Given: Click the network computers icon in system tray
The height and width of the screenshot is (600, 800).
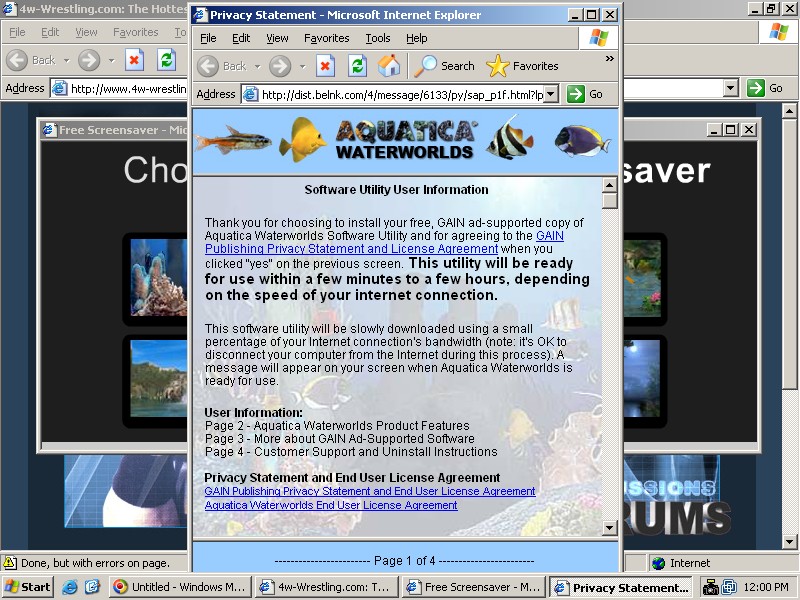Looking at the screenshot, I should pyautogui.click(x=729, y=588).
